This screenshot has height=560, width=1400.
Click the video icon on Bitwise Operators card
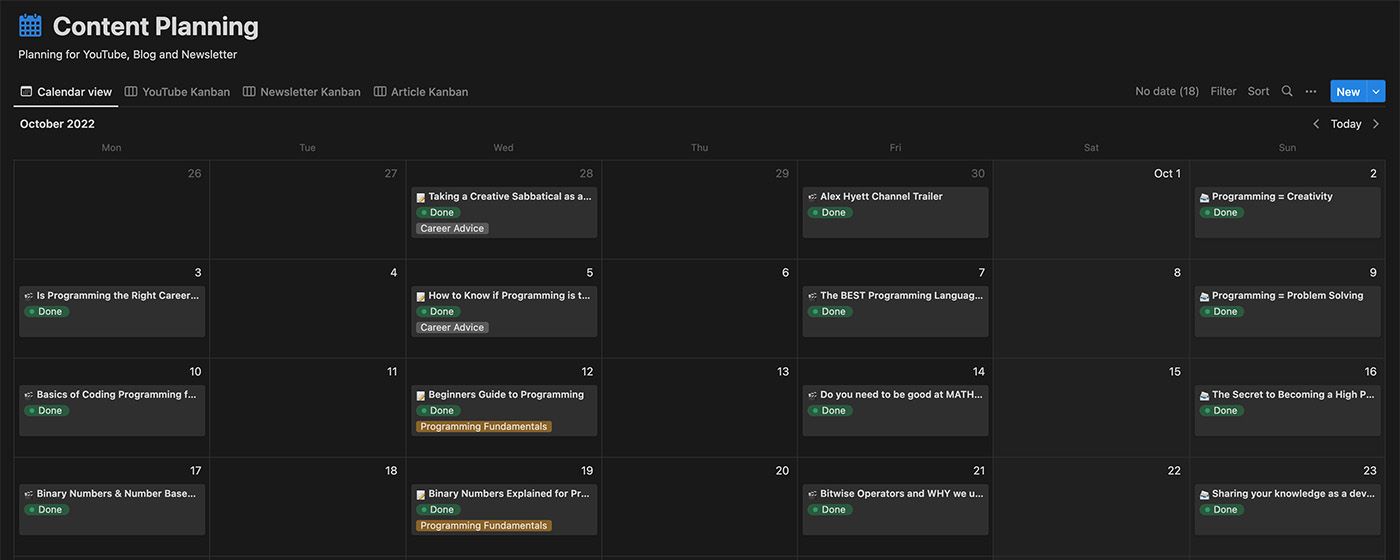pyautogui.click(x=813, y=494)
